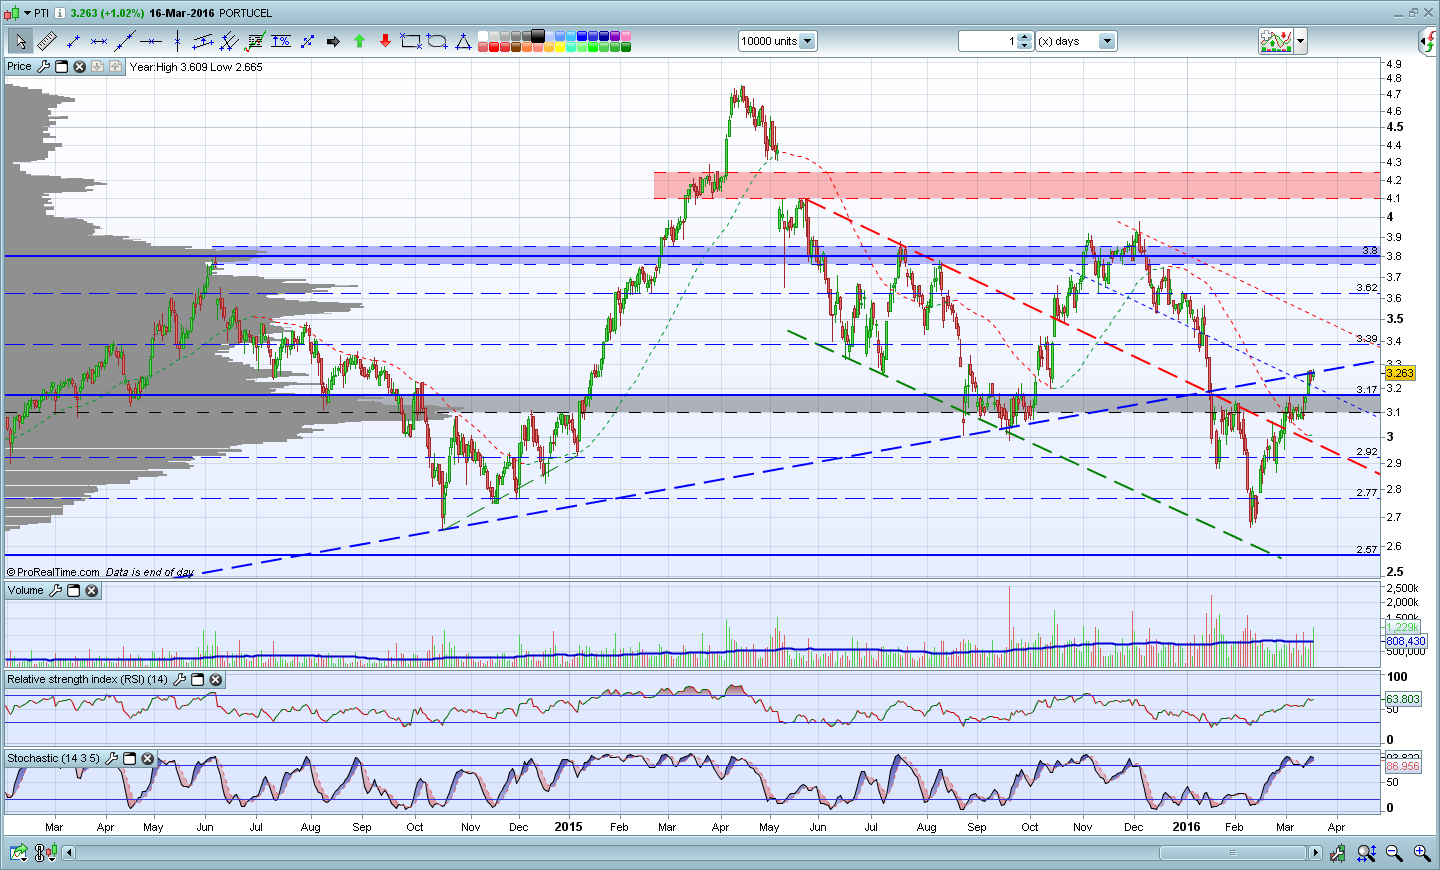Open the ProRealTime.com link
Screen dimensions: 1440x870
tap(58, 572)
